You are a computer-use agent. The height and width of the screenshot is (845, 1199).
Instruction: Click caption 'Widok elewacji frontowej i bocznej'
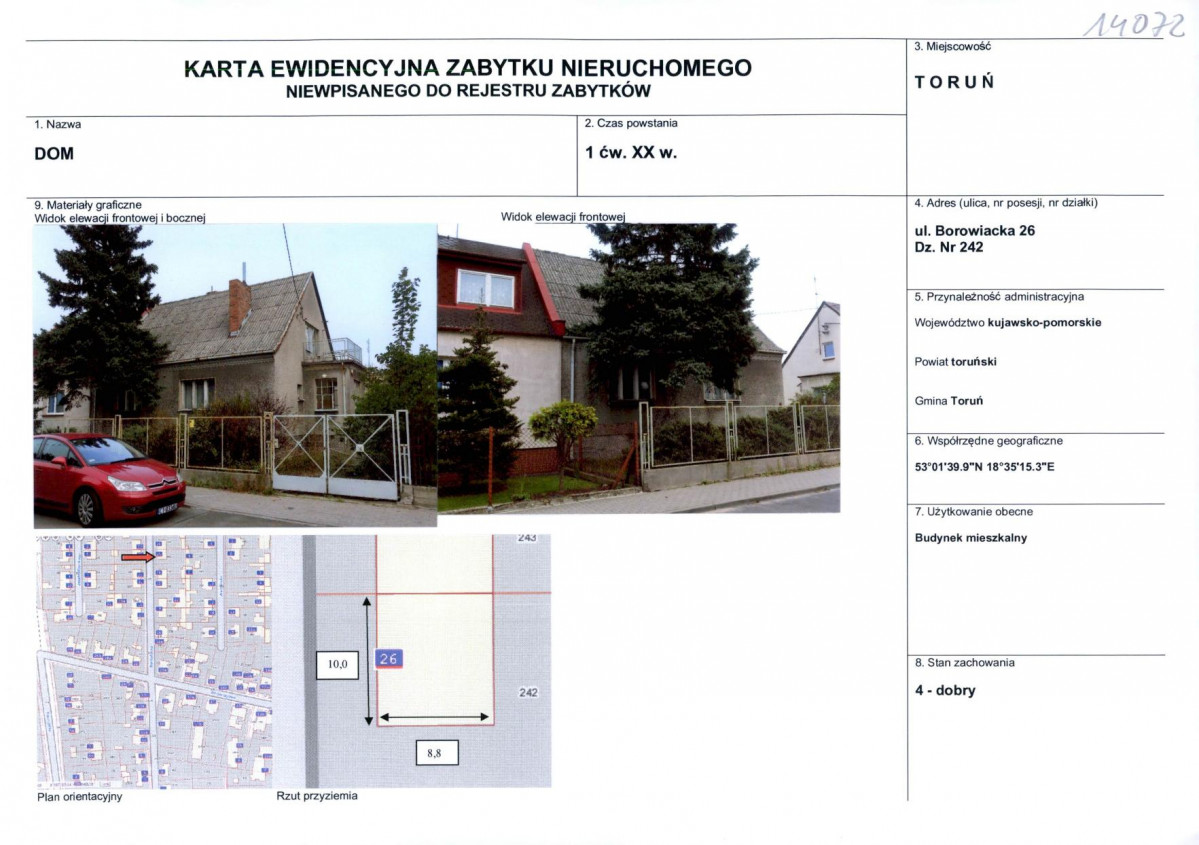click(120, 218)
